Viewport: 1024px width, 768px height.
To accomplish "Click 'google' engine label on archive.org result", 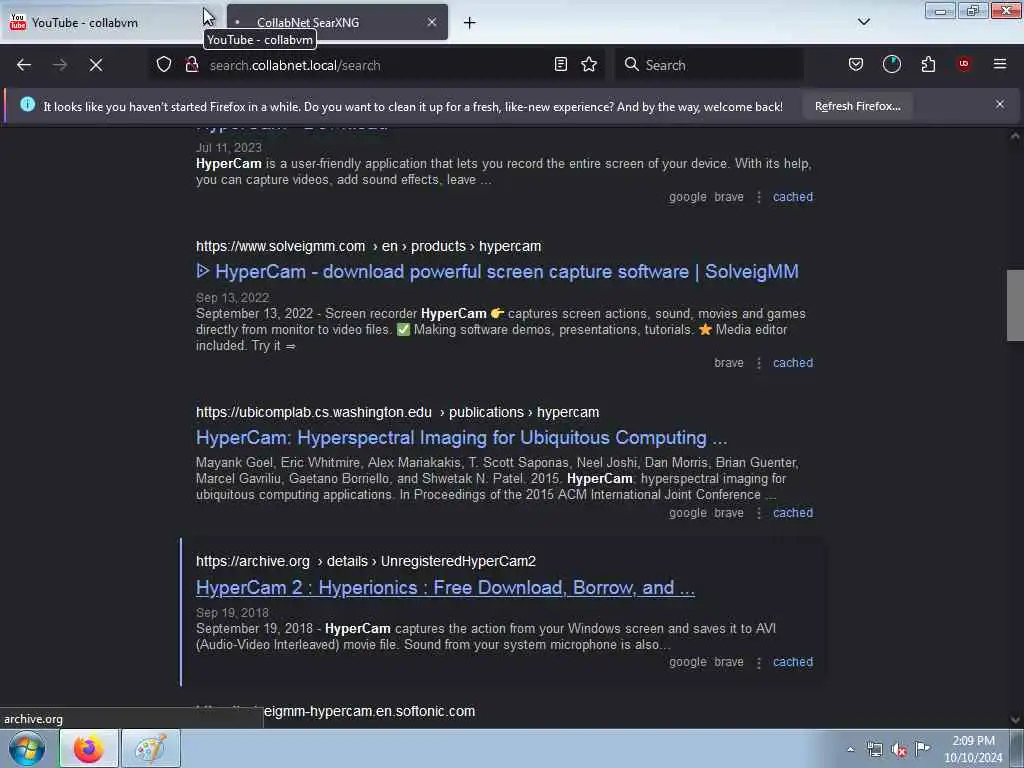I will [688, 662].
